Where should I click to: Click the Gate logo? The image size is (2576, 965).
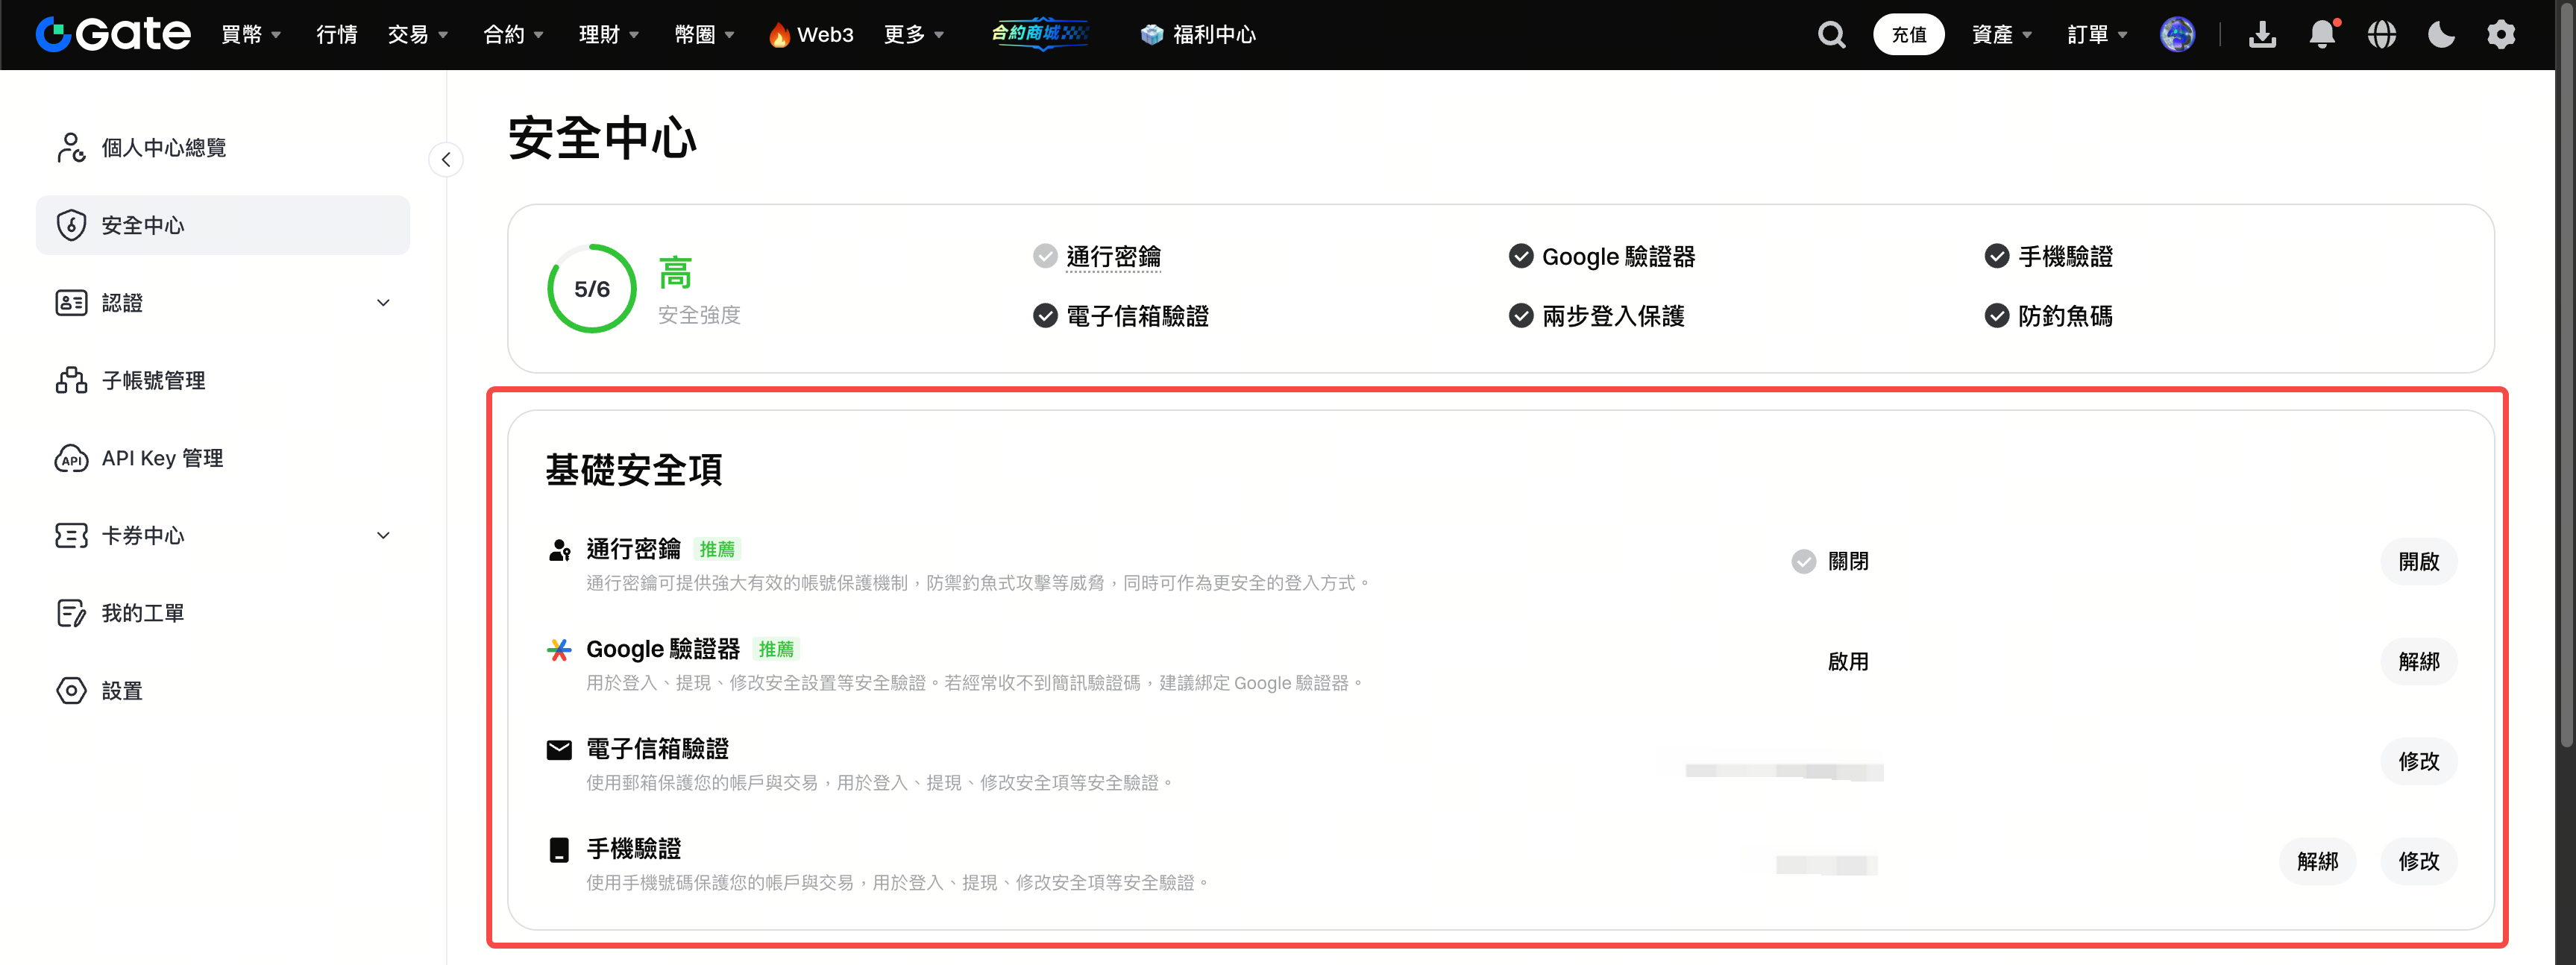113,34
